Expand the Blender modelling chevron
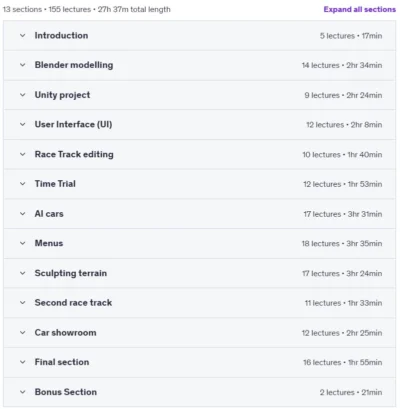 tap(22, 65)
